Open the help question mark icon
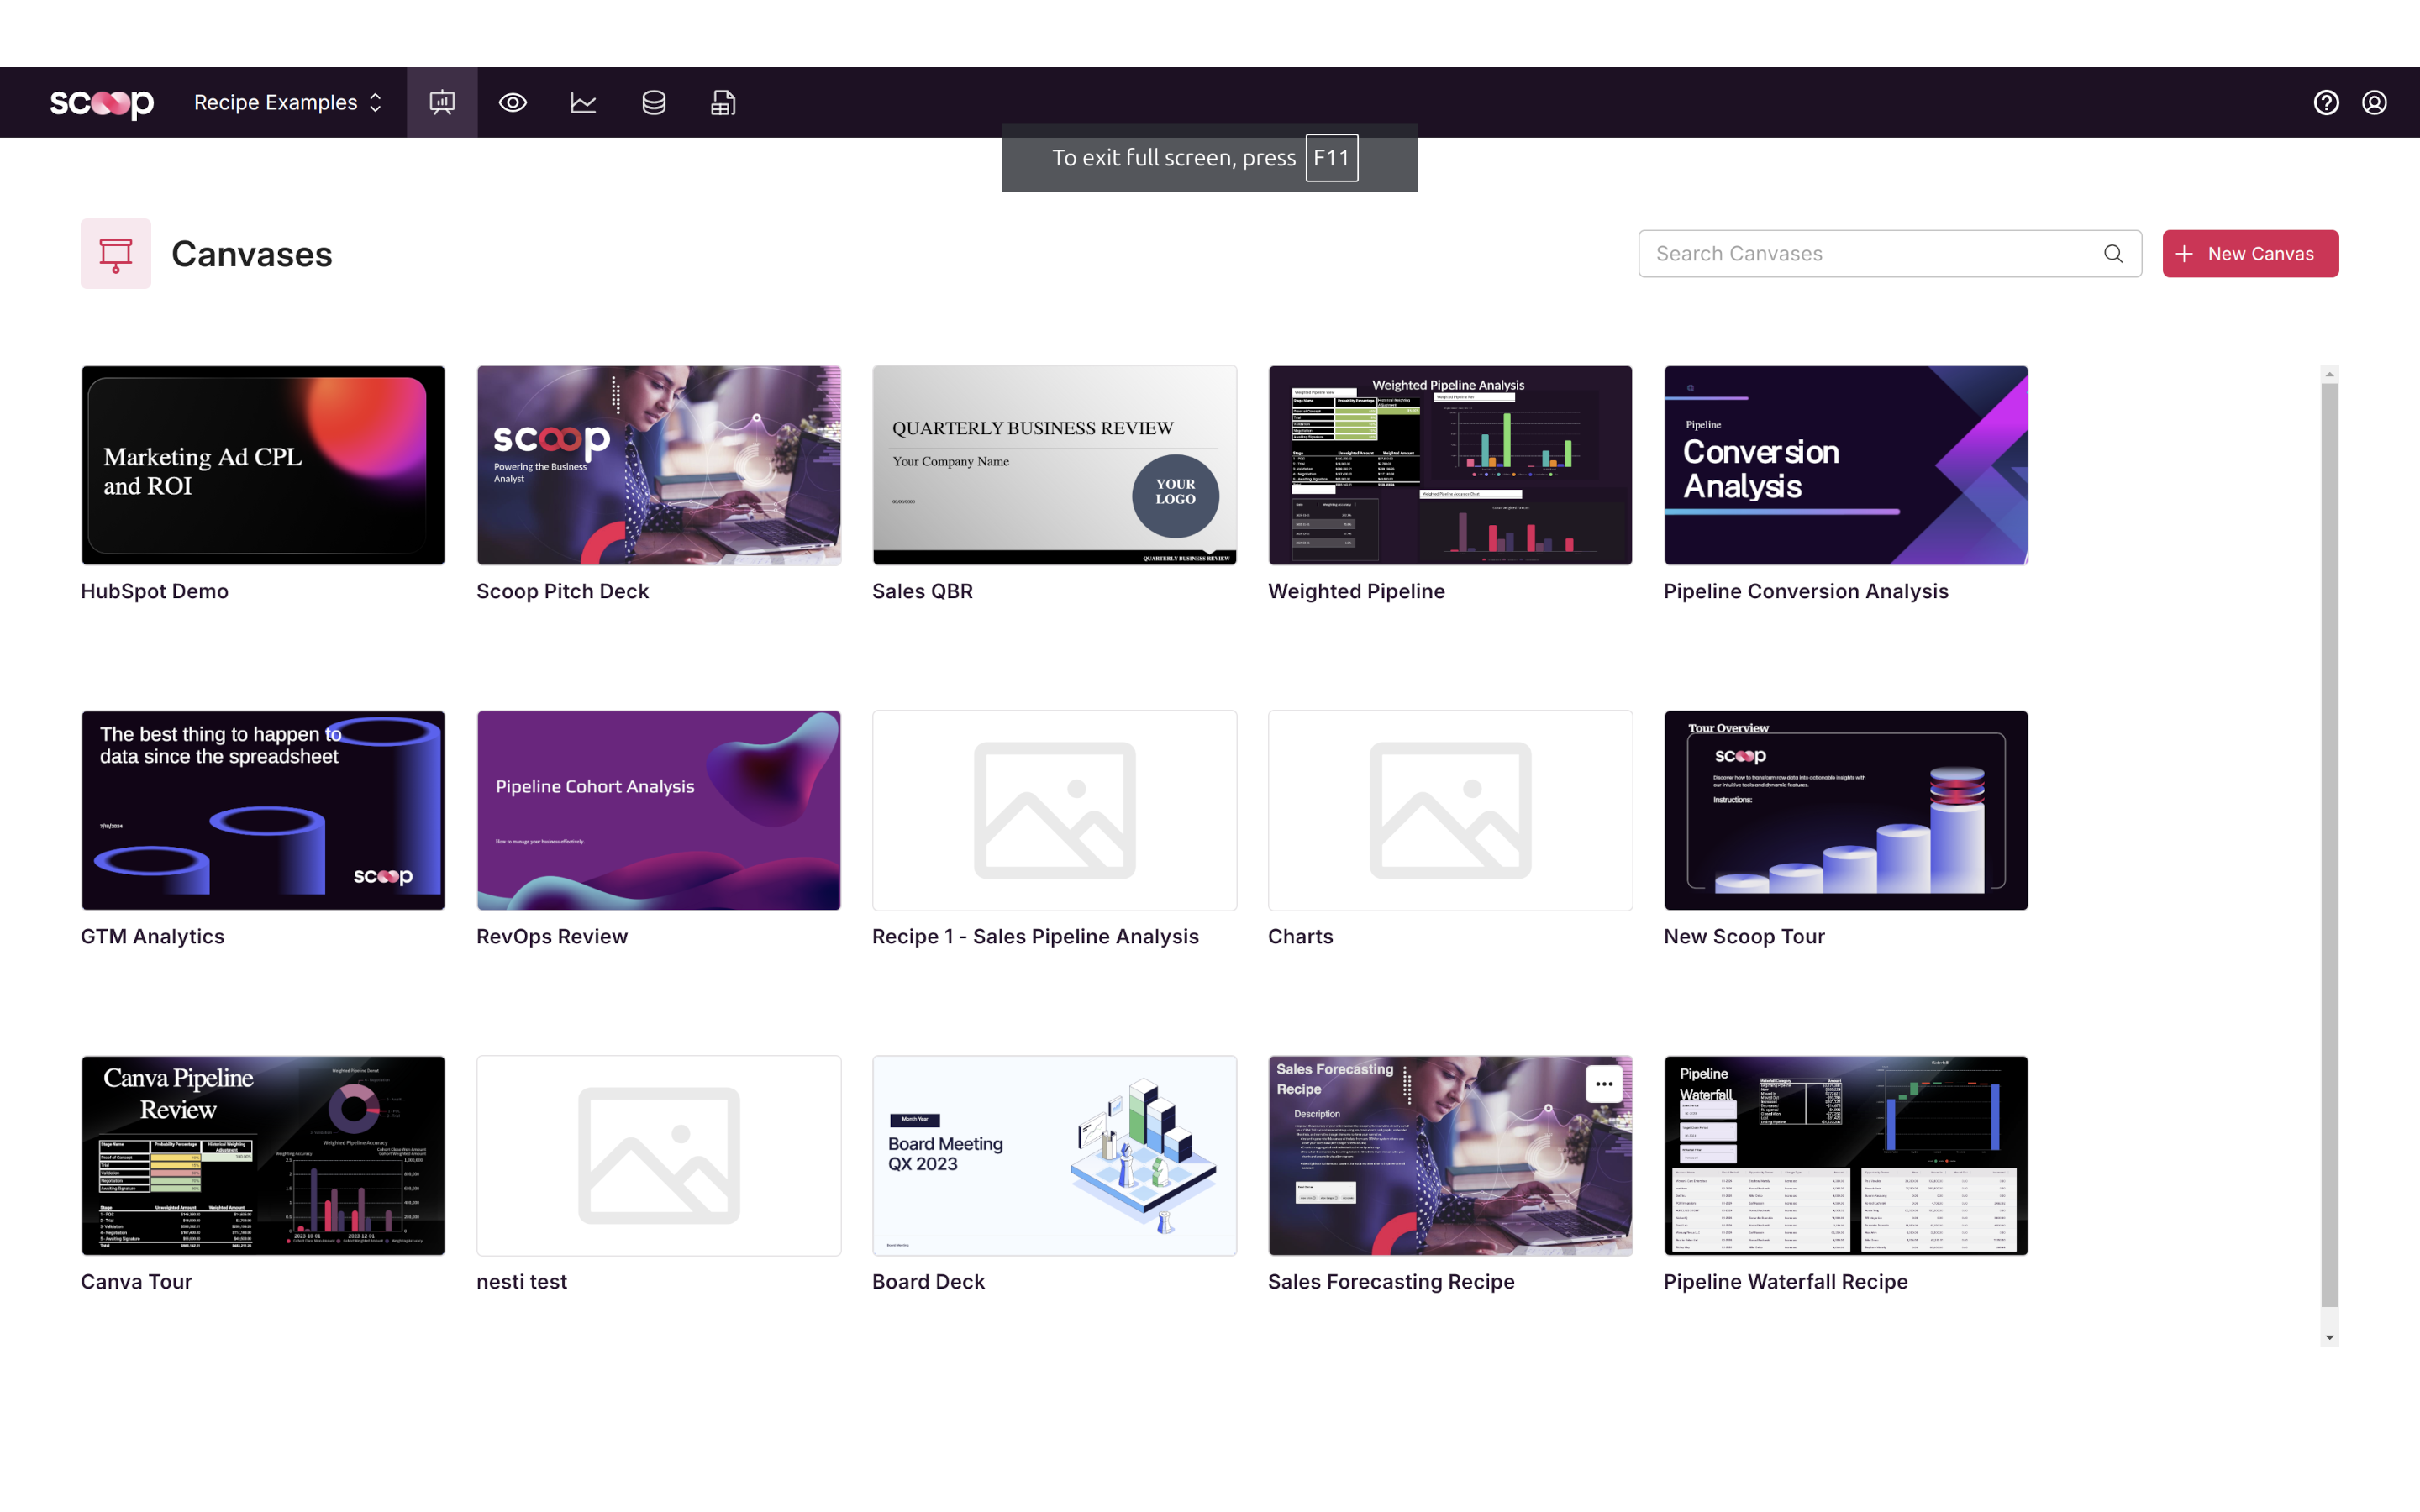2420x1512 pixels. pos(2326,102)
